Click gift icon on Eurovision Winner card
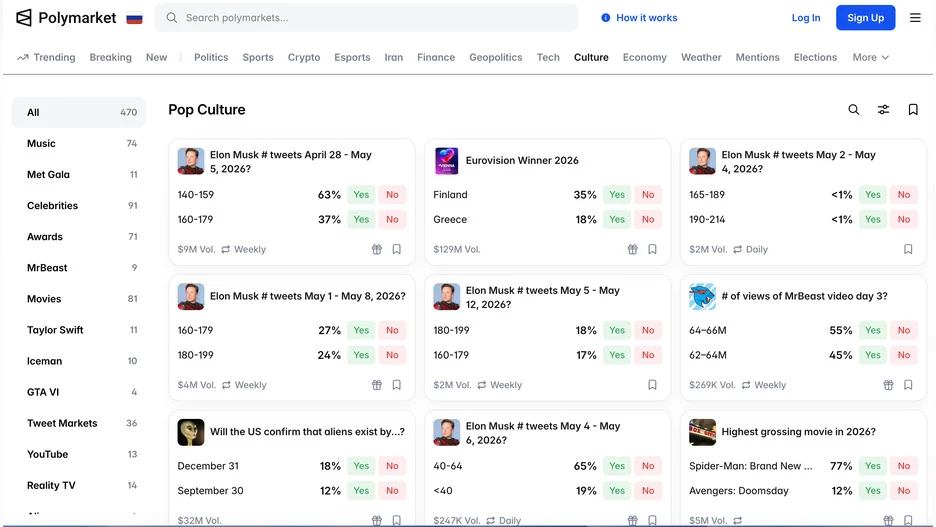The width and height of the screenshot is (936, 527). click(x=633, y=249)
